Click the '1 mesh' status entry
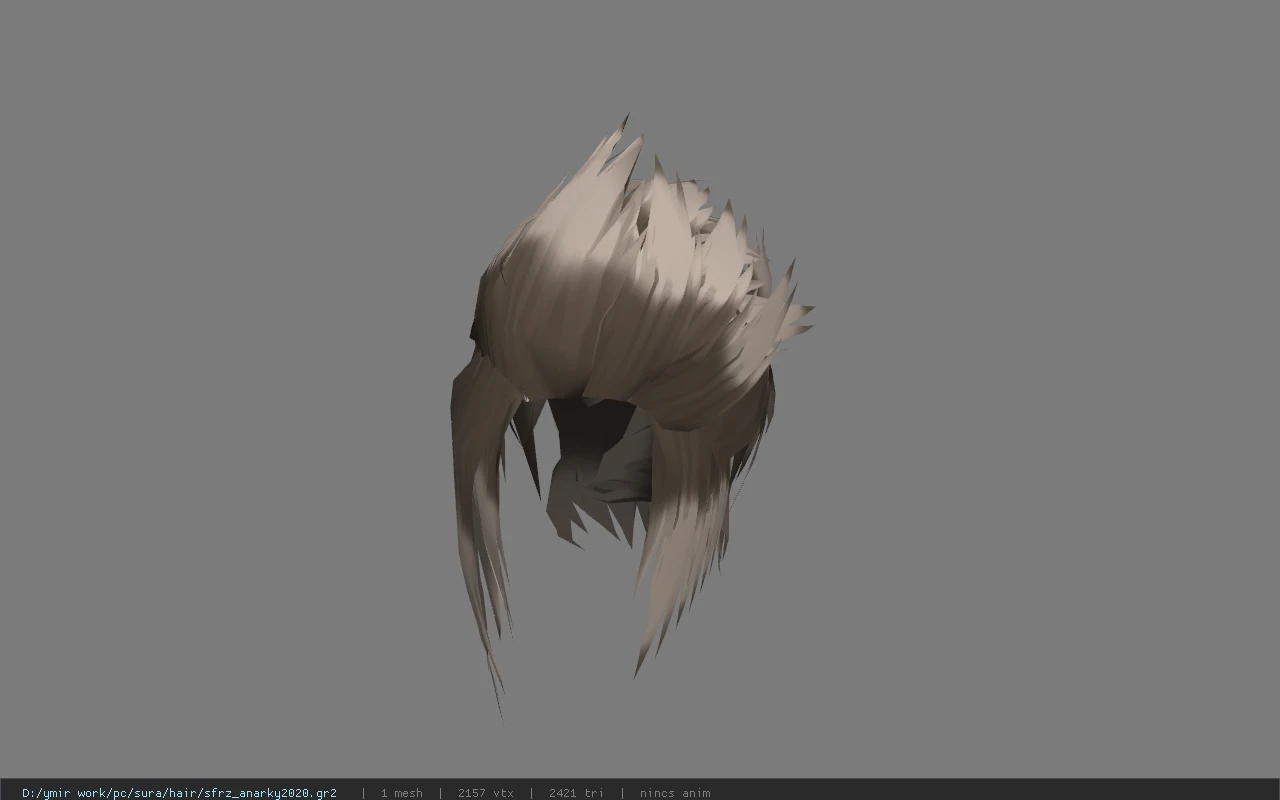The width and height of the screenshot is (1280, 800). click(x=401, y=793)
